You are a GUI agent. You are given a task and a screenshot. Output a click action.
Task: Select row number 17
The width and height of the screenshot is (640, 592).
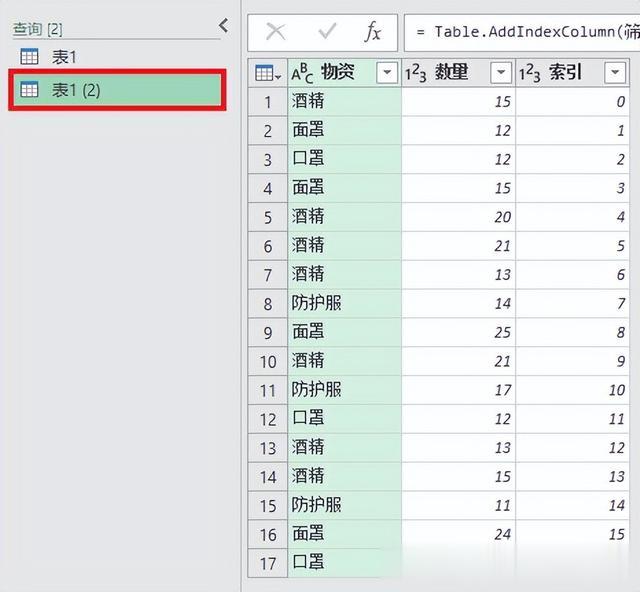pyautogui.click(x=268, y=564)
